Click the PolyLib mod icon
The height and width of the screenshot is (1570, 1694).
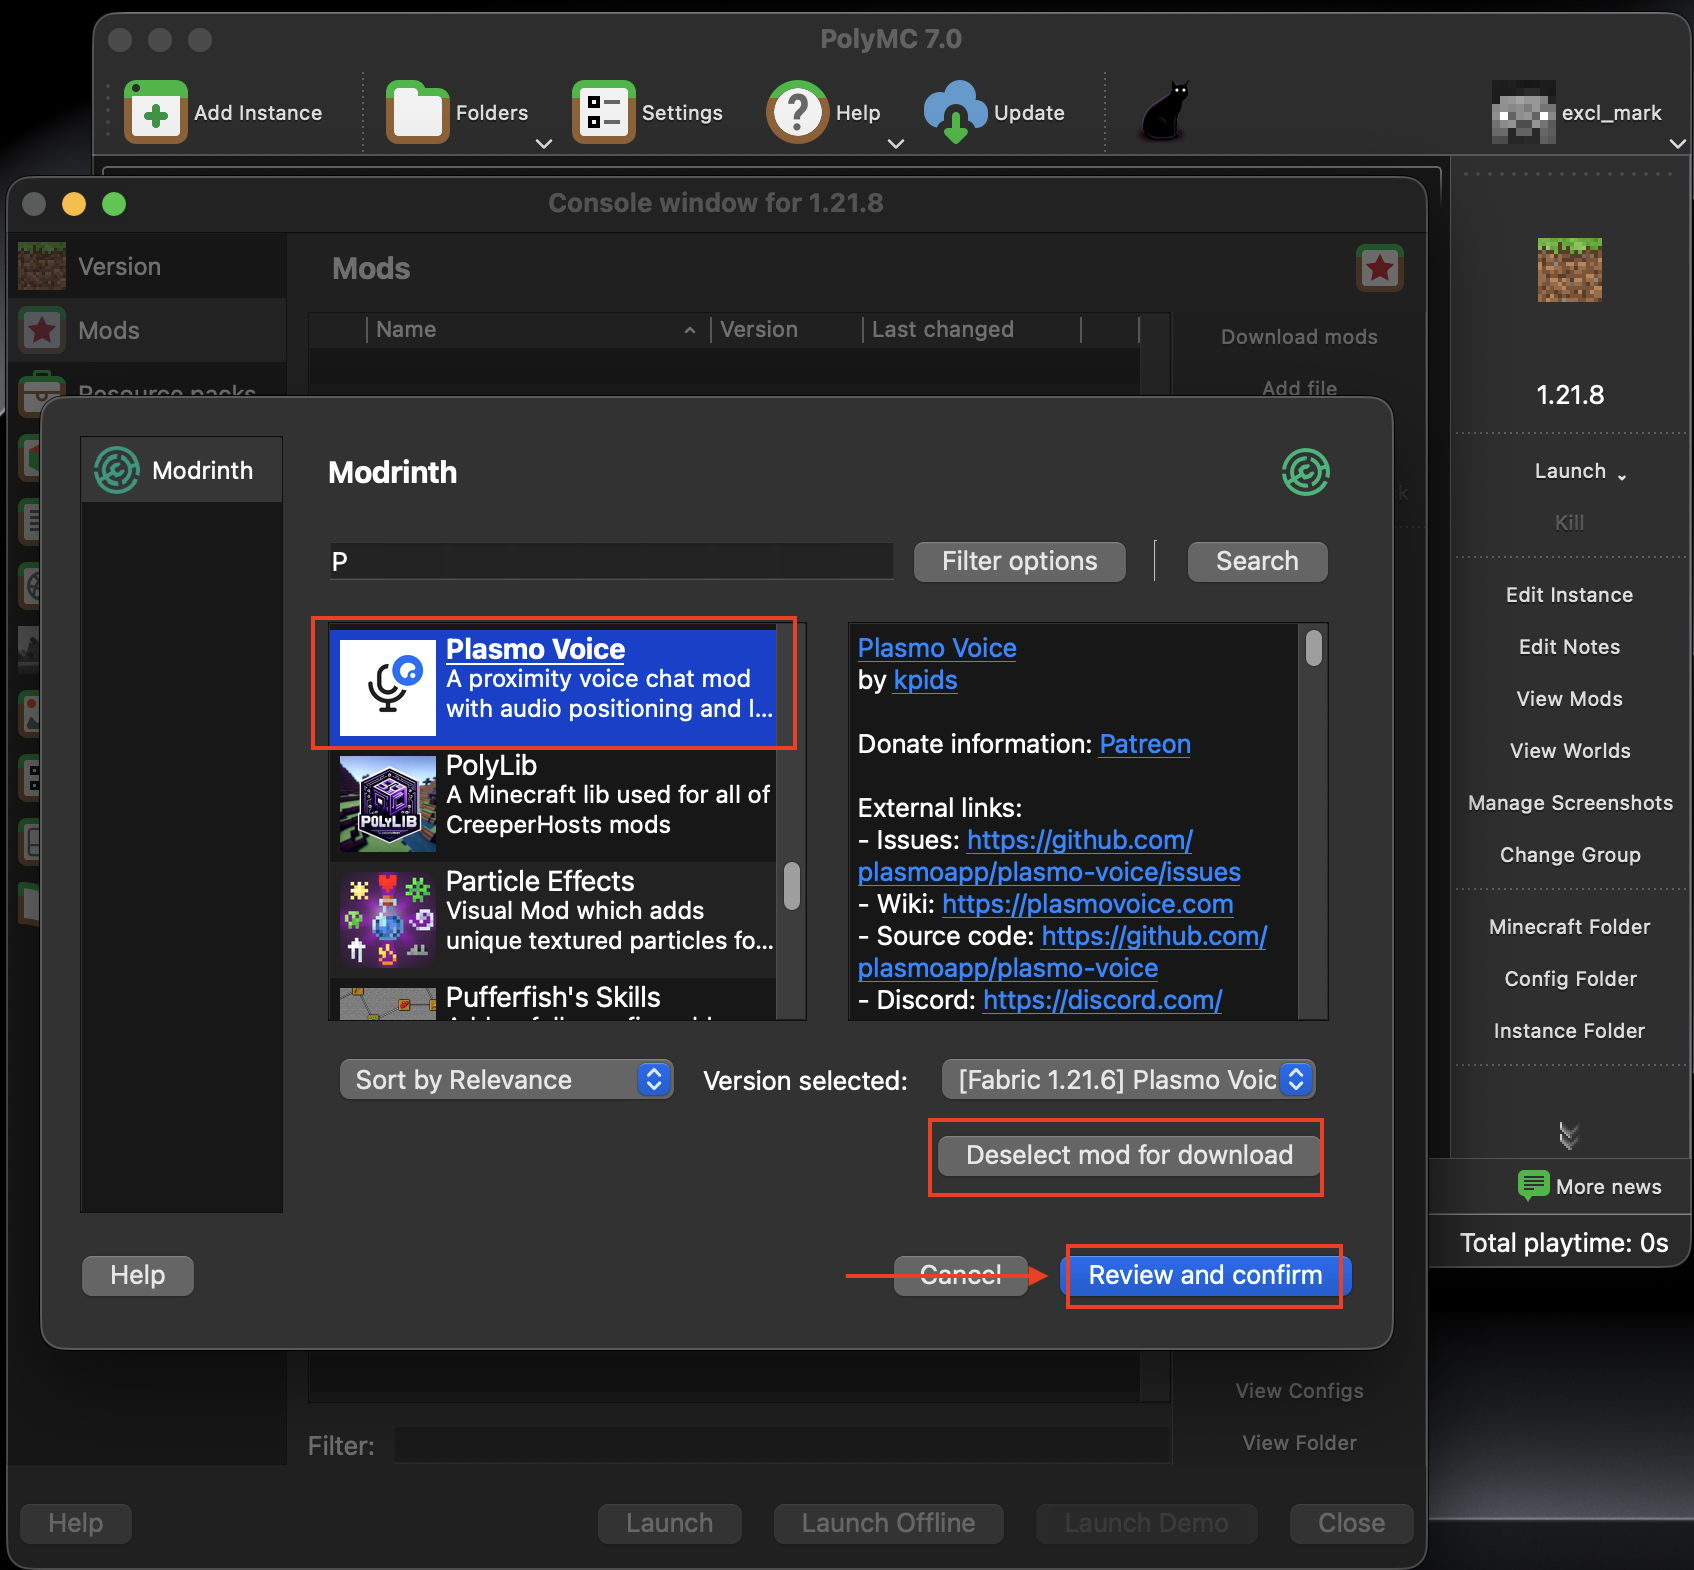(x=388, y=803)
